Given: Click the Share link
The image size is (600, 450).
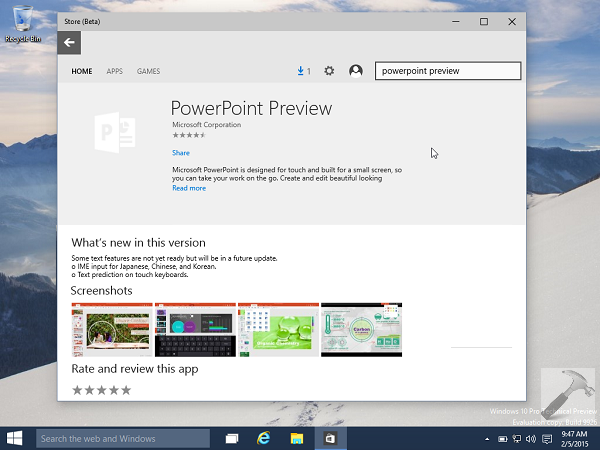Looking at the screenshot, I should coord(180,153).
